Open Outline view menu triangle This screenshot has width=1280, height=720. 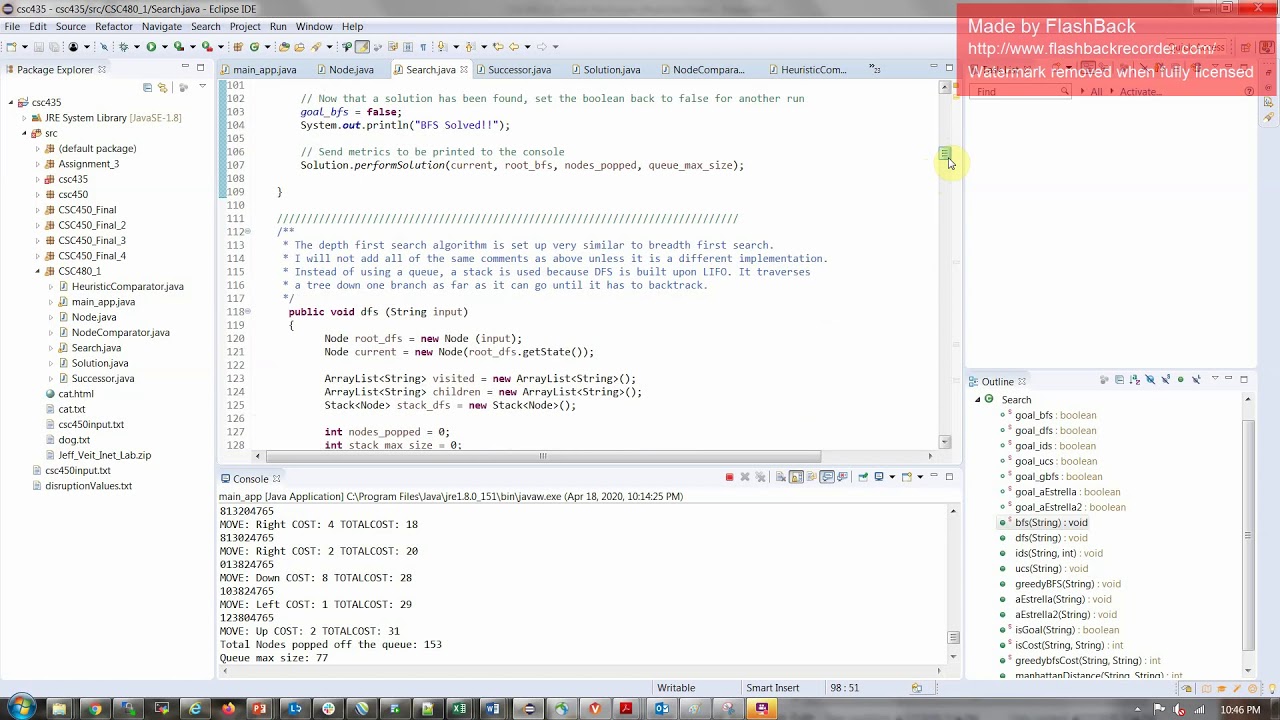point(1215,378)
